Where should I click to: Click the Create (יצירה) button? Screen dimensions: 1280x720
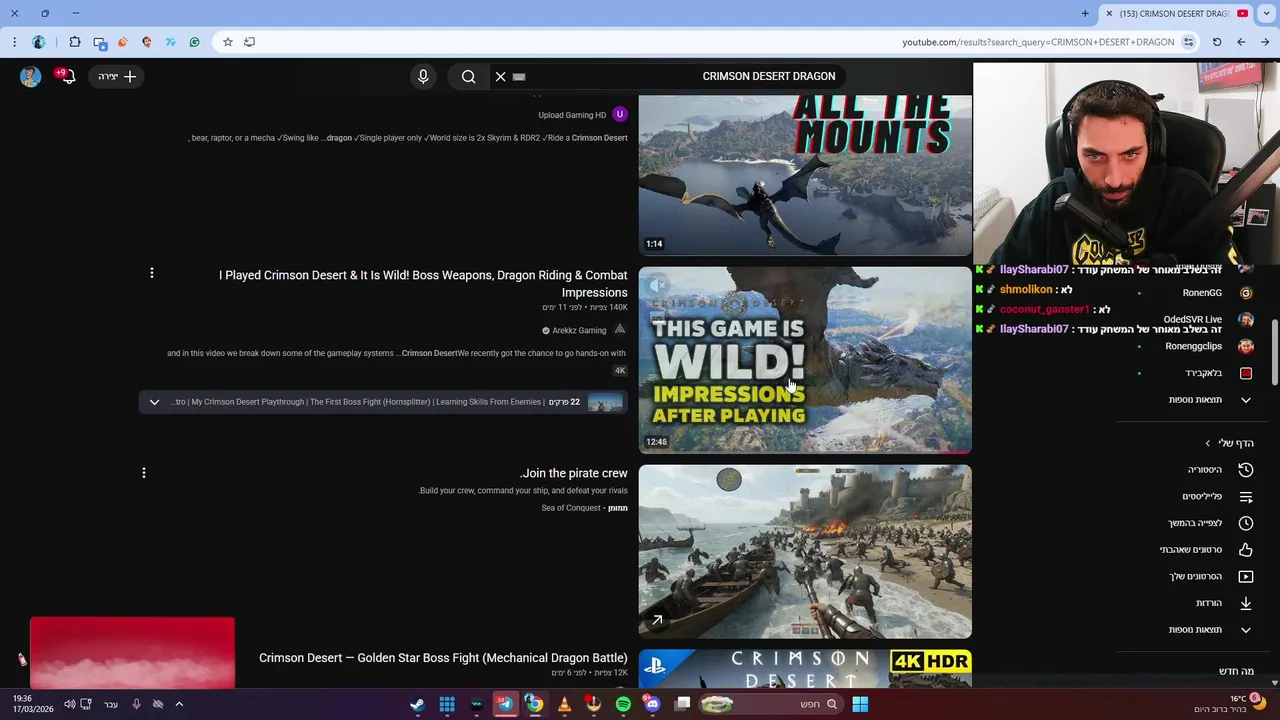(x=118, y=76)
